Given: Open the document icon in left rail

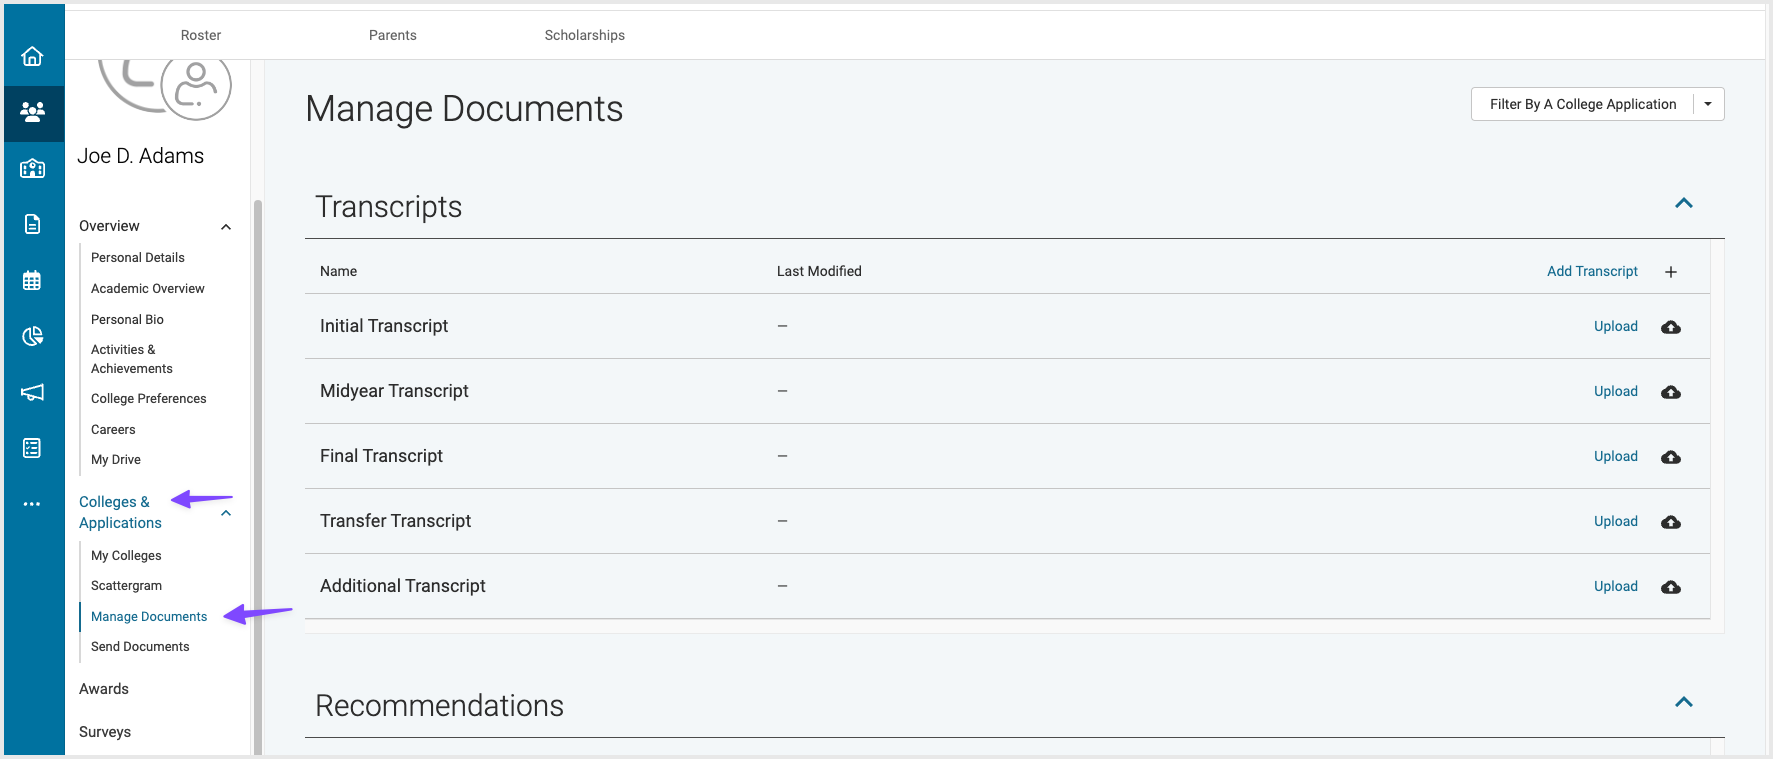Looking at the screenshot, I should pyautogui.click(x=32, y=224).
